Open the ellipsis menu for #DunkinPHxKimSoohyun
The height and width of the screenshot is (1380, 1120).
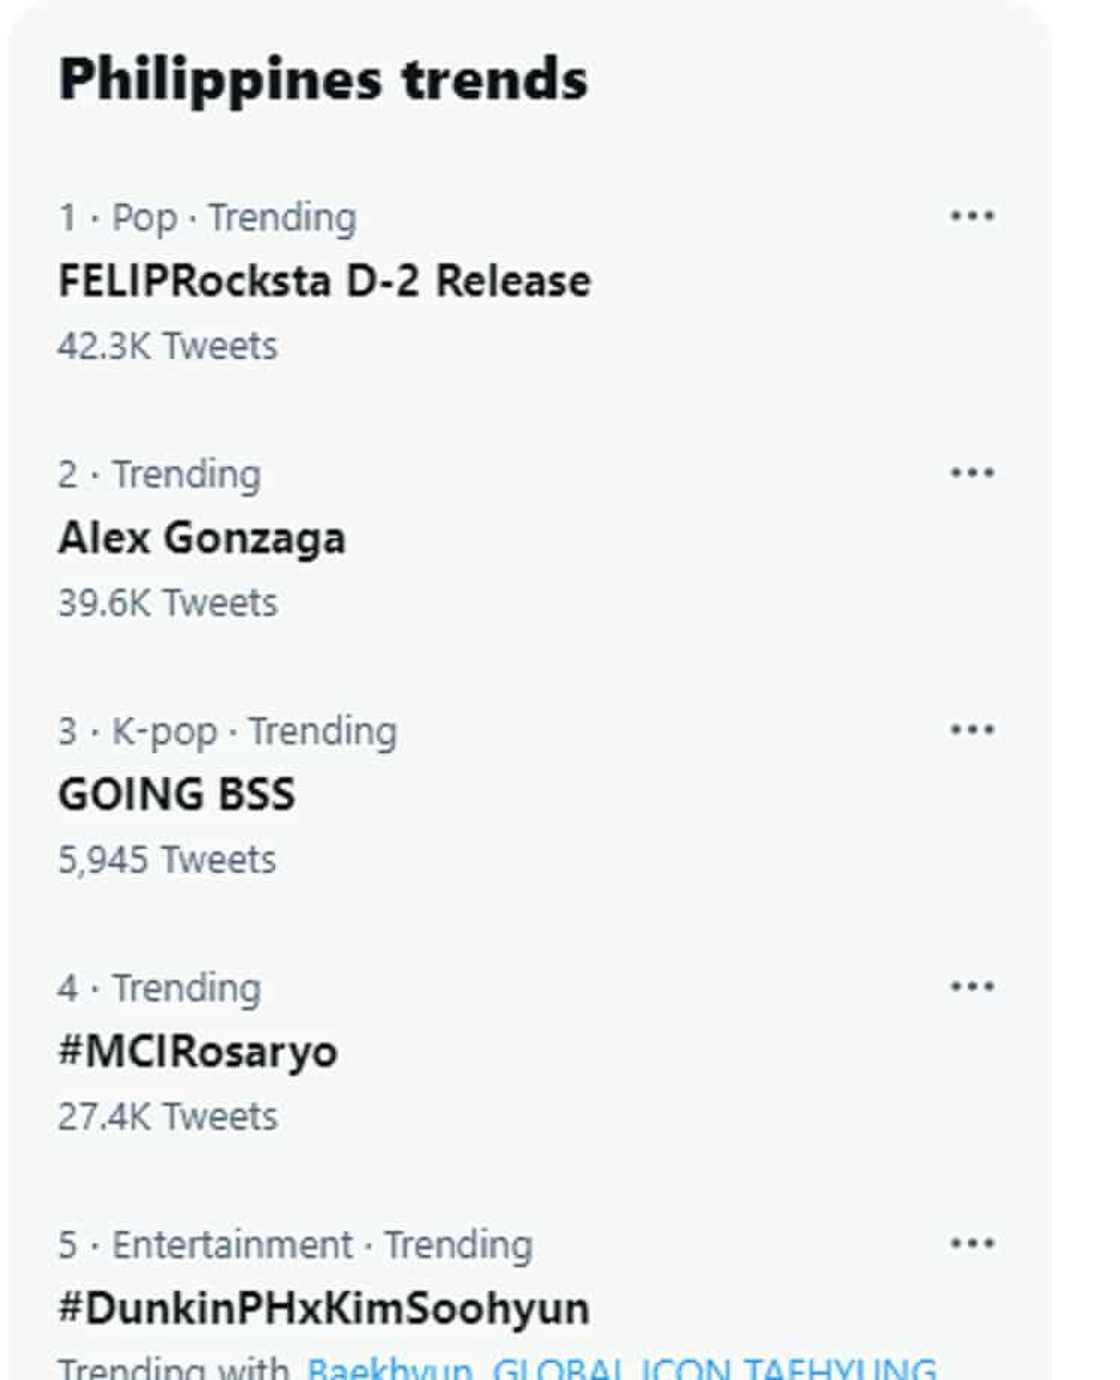[971, 1244]
